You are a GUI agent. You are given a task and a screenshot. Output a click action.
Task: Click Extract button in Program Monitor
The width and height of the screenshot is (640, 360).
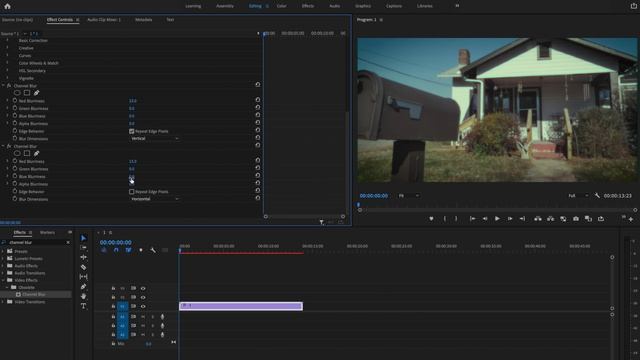[551, 219]
